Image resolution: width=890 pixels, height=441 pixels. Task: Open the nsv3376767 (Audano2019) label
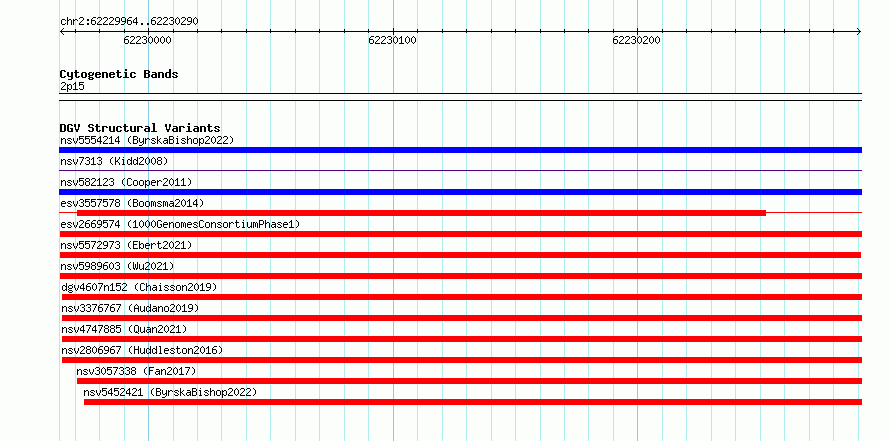[x=130, y=308]
